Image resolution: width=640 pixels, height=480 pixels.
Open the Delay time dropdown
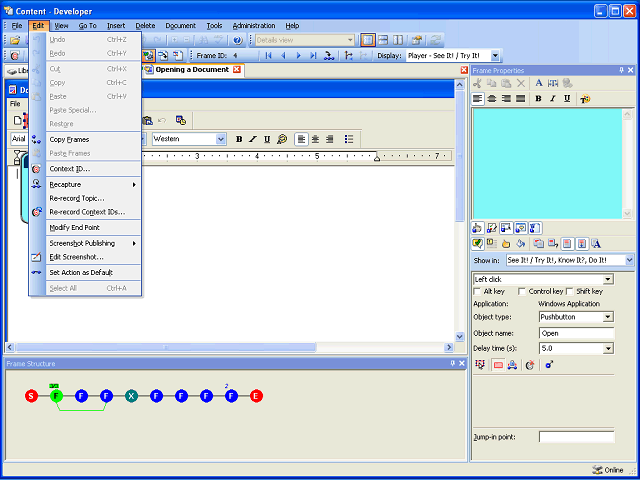point(608,349)
